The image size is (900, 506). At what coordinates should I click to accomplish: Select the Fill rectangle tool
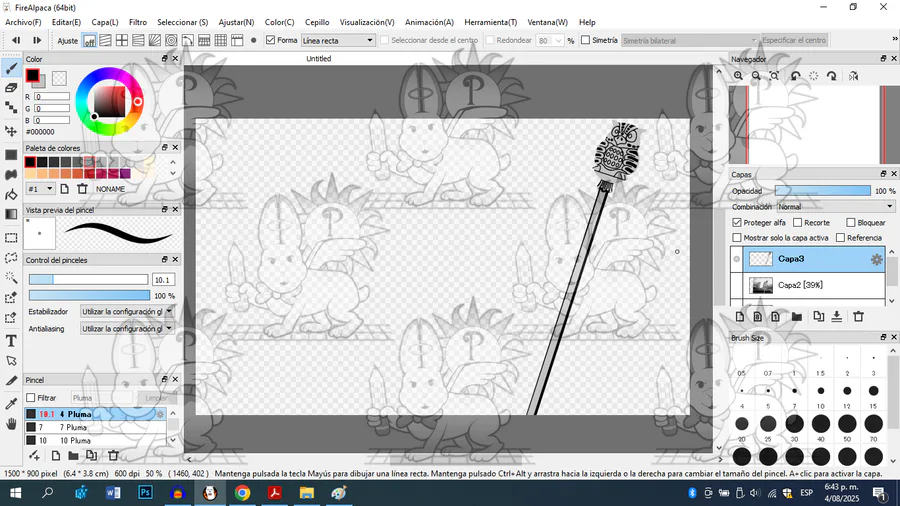[11, 155]
